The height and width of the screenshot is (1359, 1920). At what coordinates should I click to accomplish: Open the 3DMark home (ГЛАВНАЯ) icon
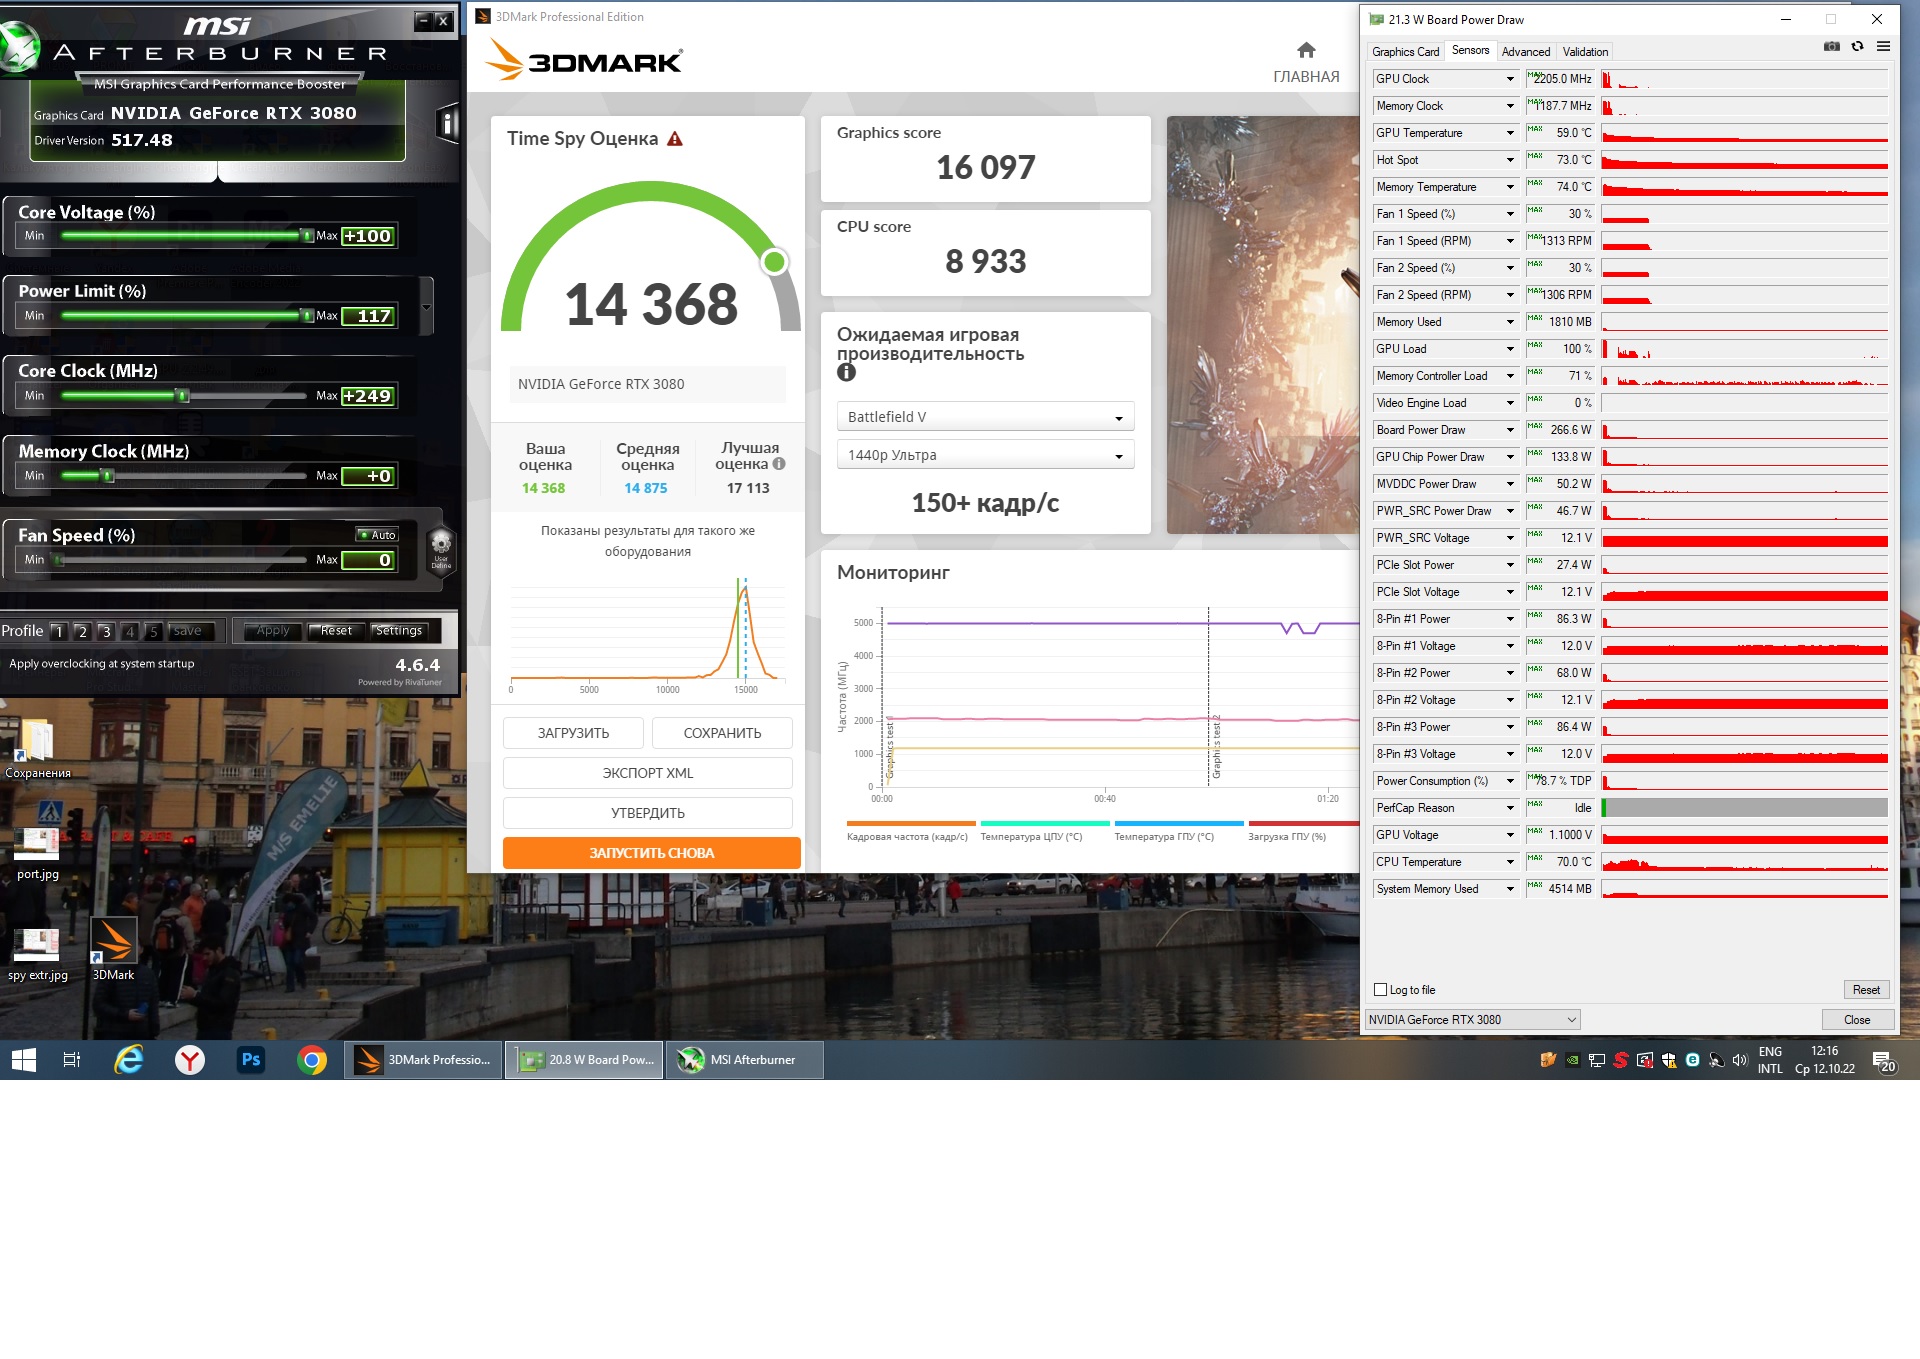pyautogui.click(x=1306, y=51)
